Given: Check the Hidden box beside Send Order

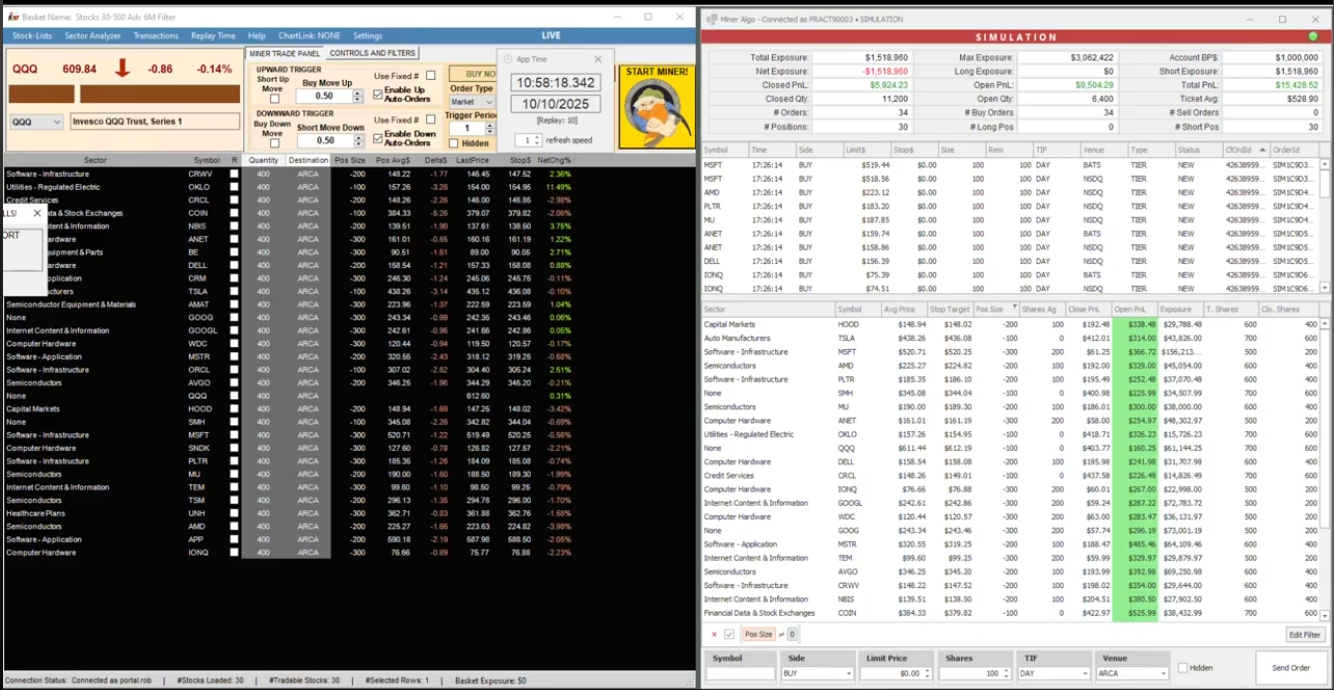Looking at the screenshot, I should coord(1183,668).
